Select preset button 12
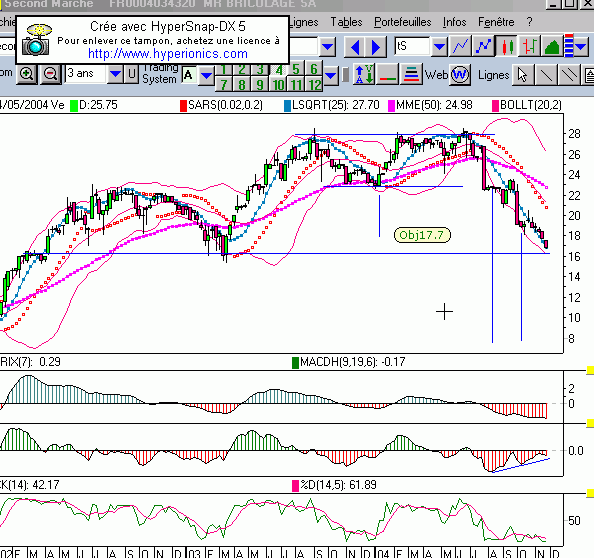 314,85
